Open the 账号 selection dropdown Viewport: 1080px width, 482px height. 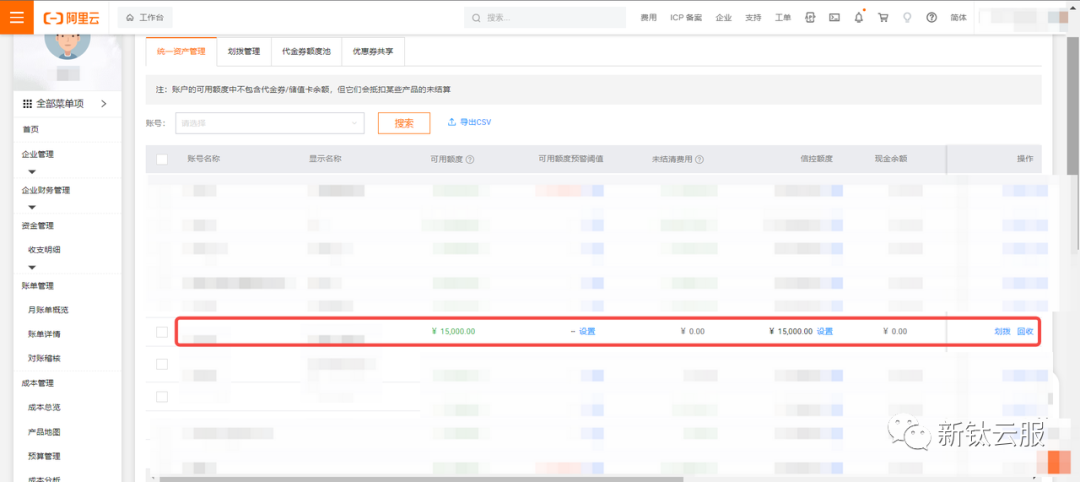click(270, 123)
